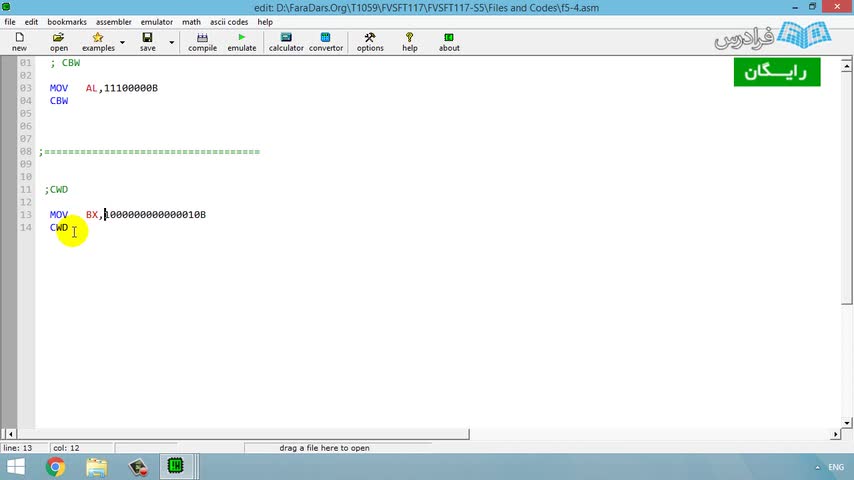Image resolution: width=854 pixels, height=480 pixels.
Task: Save the file with the save icon
Action: (148, 41)
